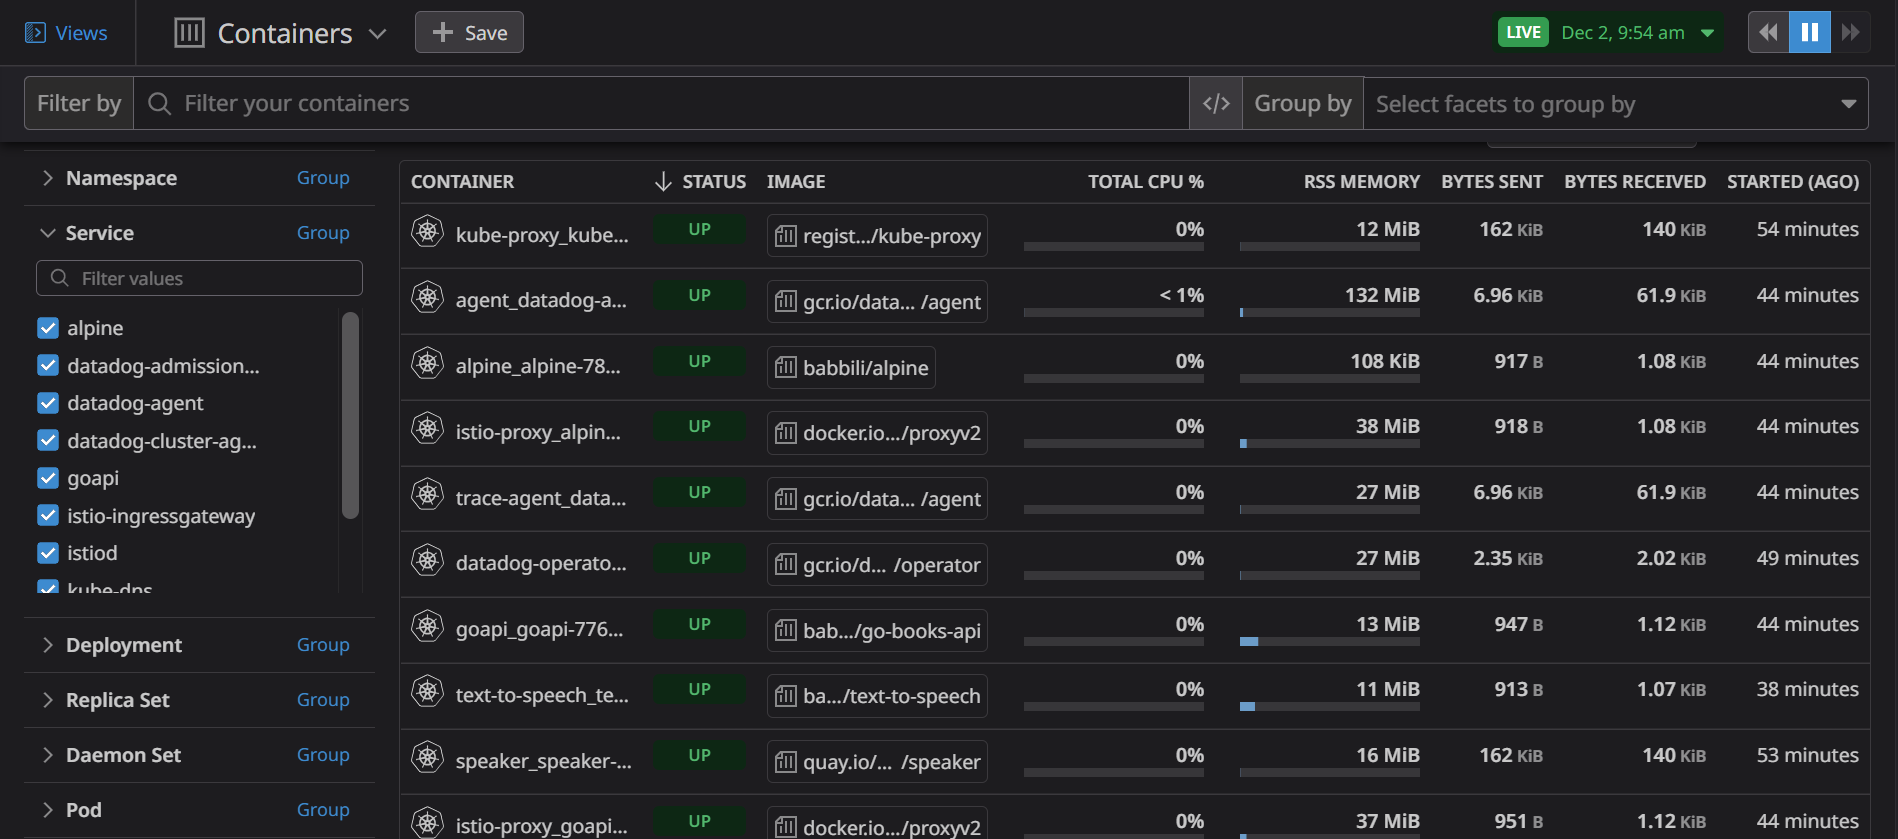This screenshot has width=1898, height=839.
Task: Click the babbili/alpine image icon
Action: pyautogui.click(x=786, y=368)
